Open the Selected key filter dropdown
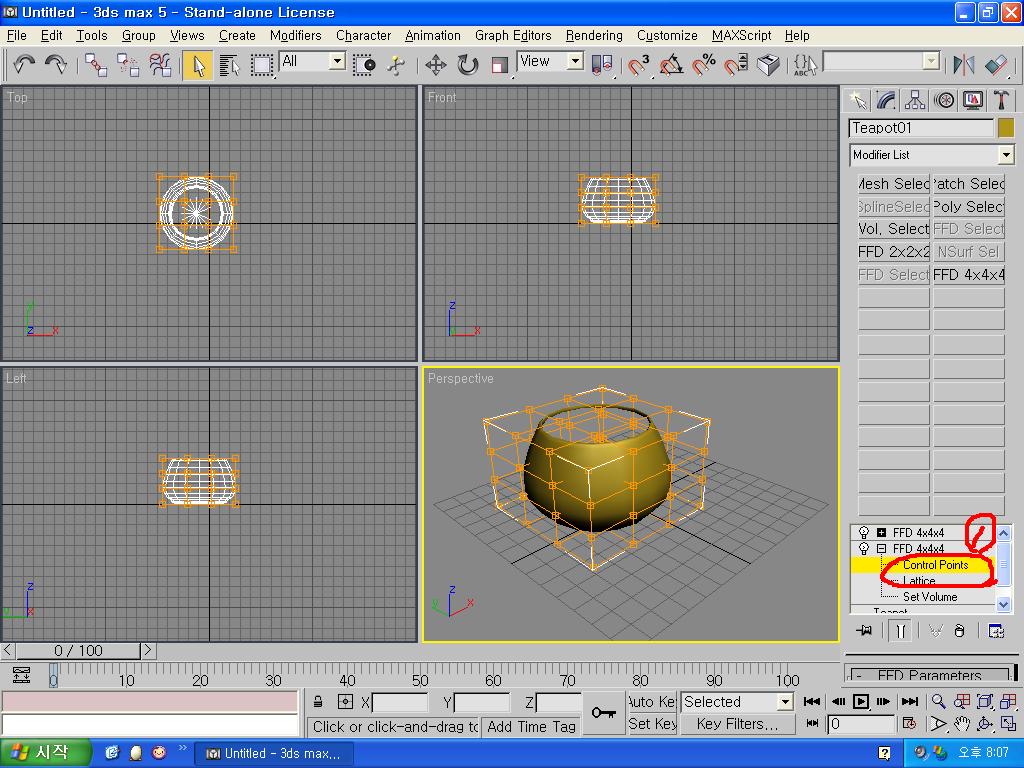This screenshot has height=768, width=1024. 785,702
